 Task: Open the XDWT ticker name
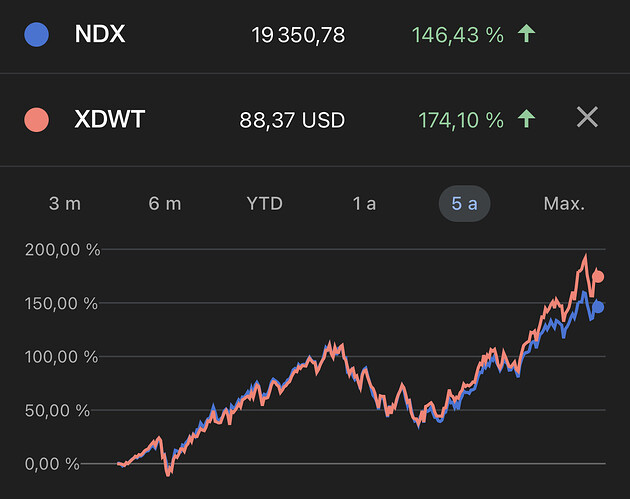click(109, 120)
